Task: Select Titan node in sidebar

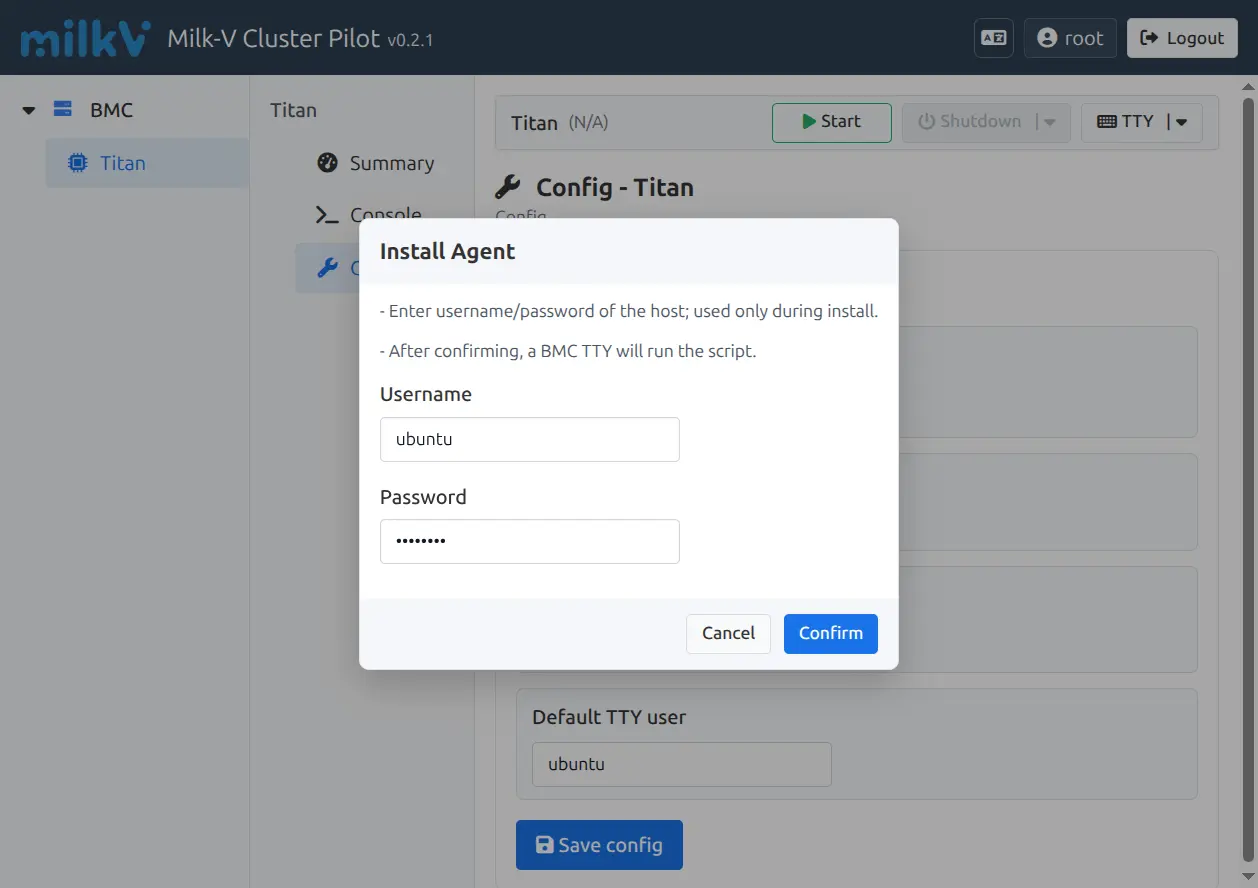Action: [123, 163]
